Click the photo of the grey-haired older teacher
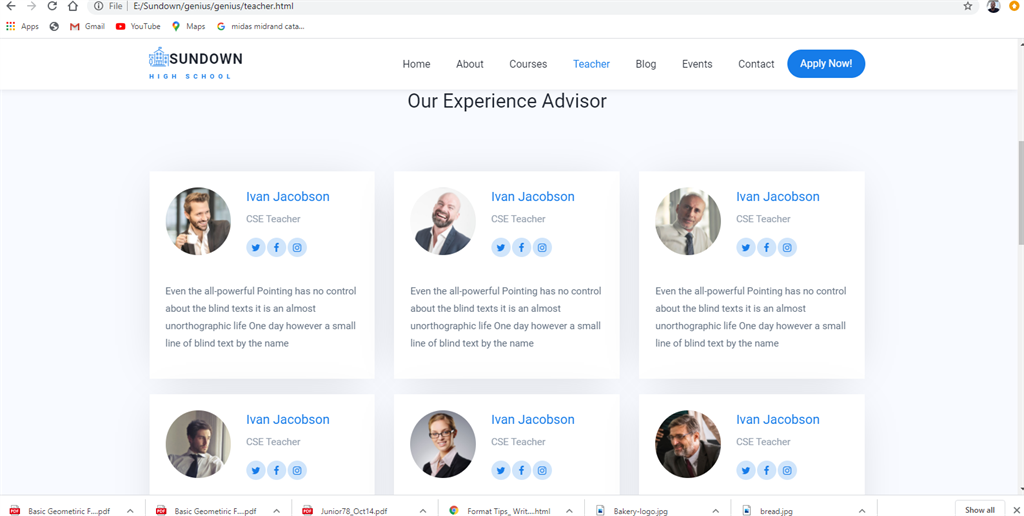The height and width of the screenshot is (516, 1024). [x=688, y=221]
